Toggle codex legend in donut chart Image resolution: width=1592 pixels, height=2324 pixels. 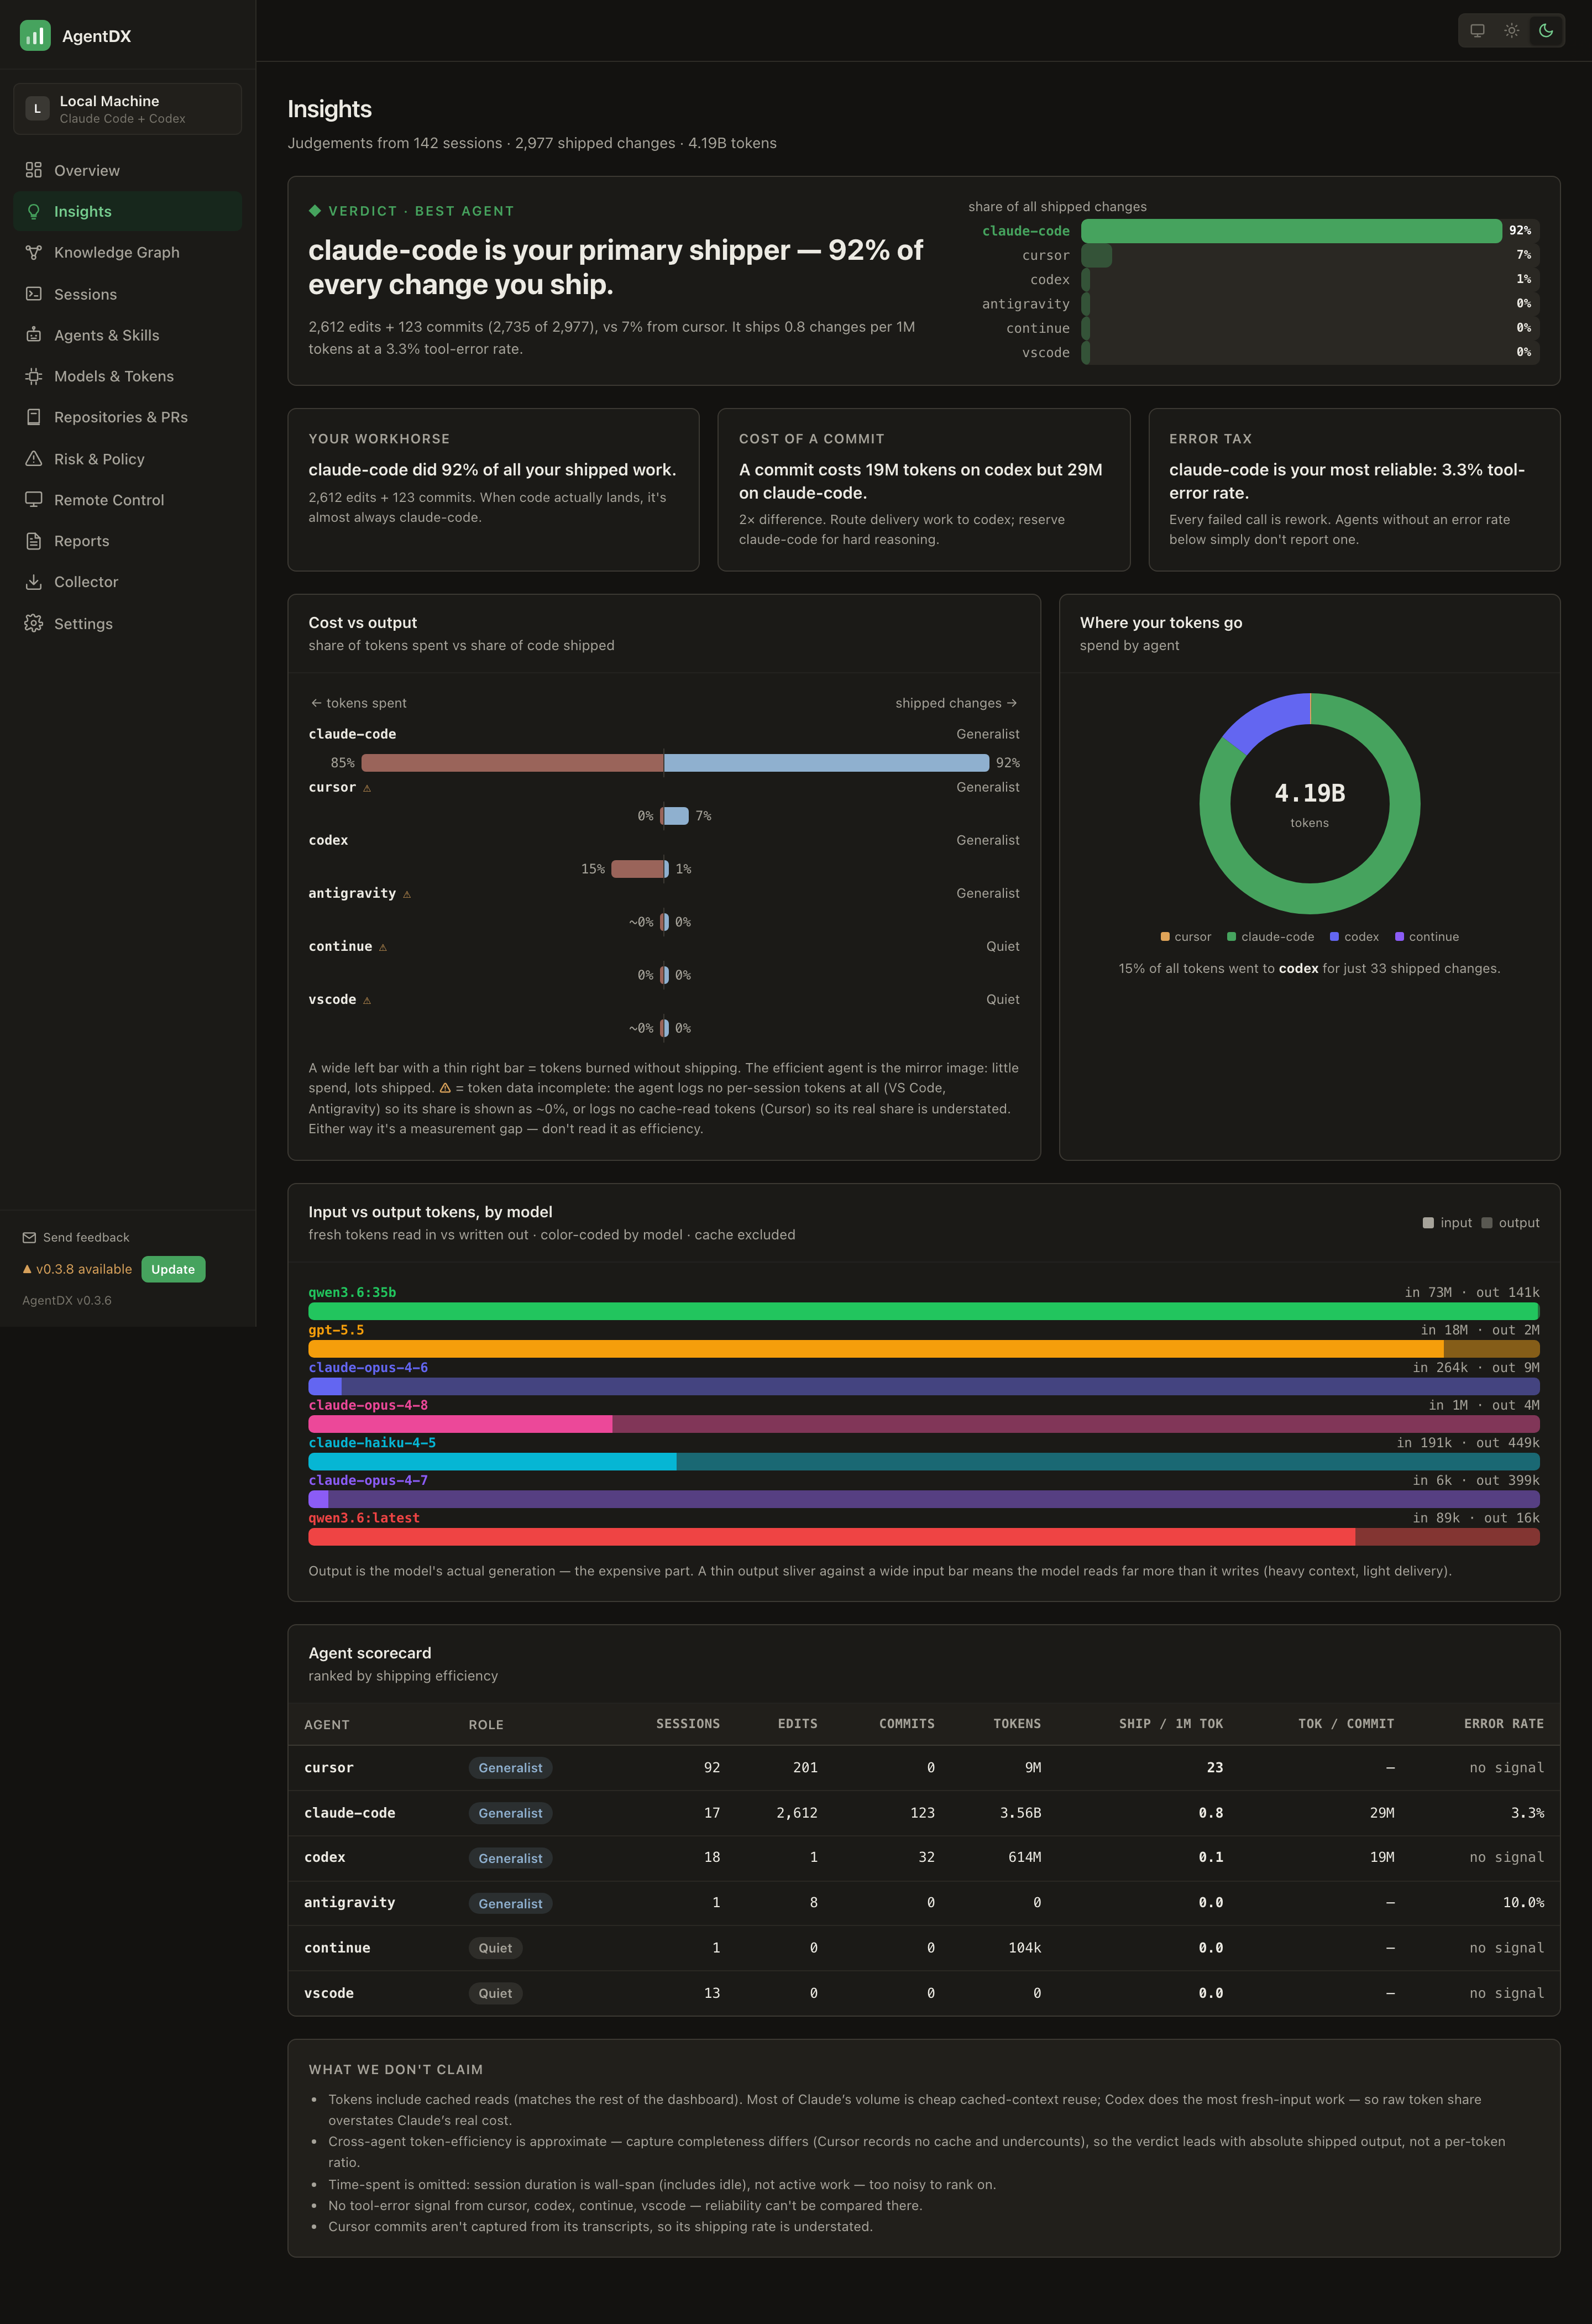(1354, 937)
